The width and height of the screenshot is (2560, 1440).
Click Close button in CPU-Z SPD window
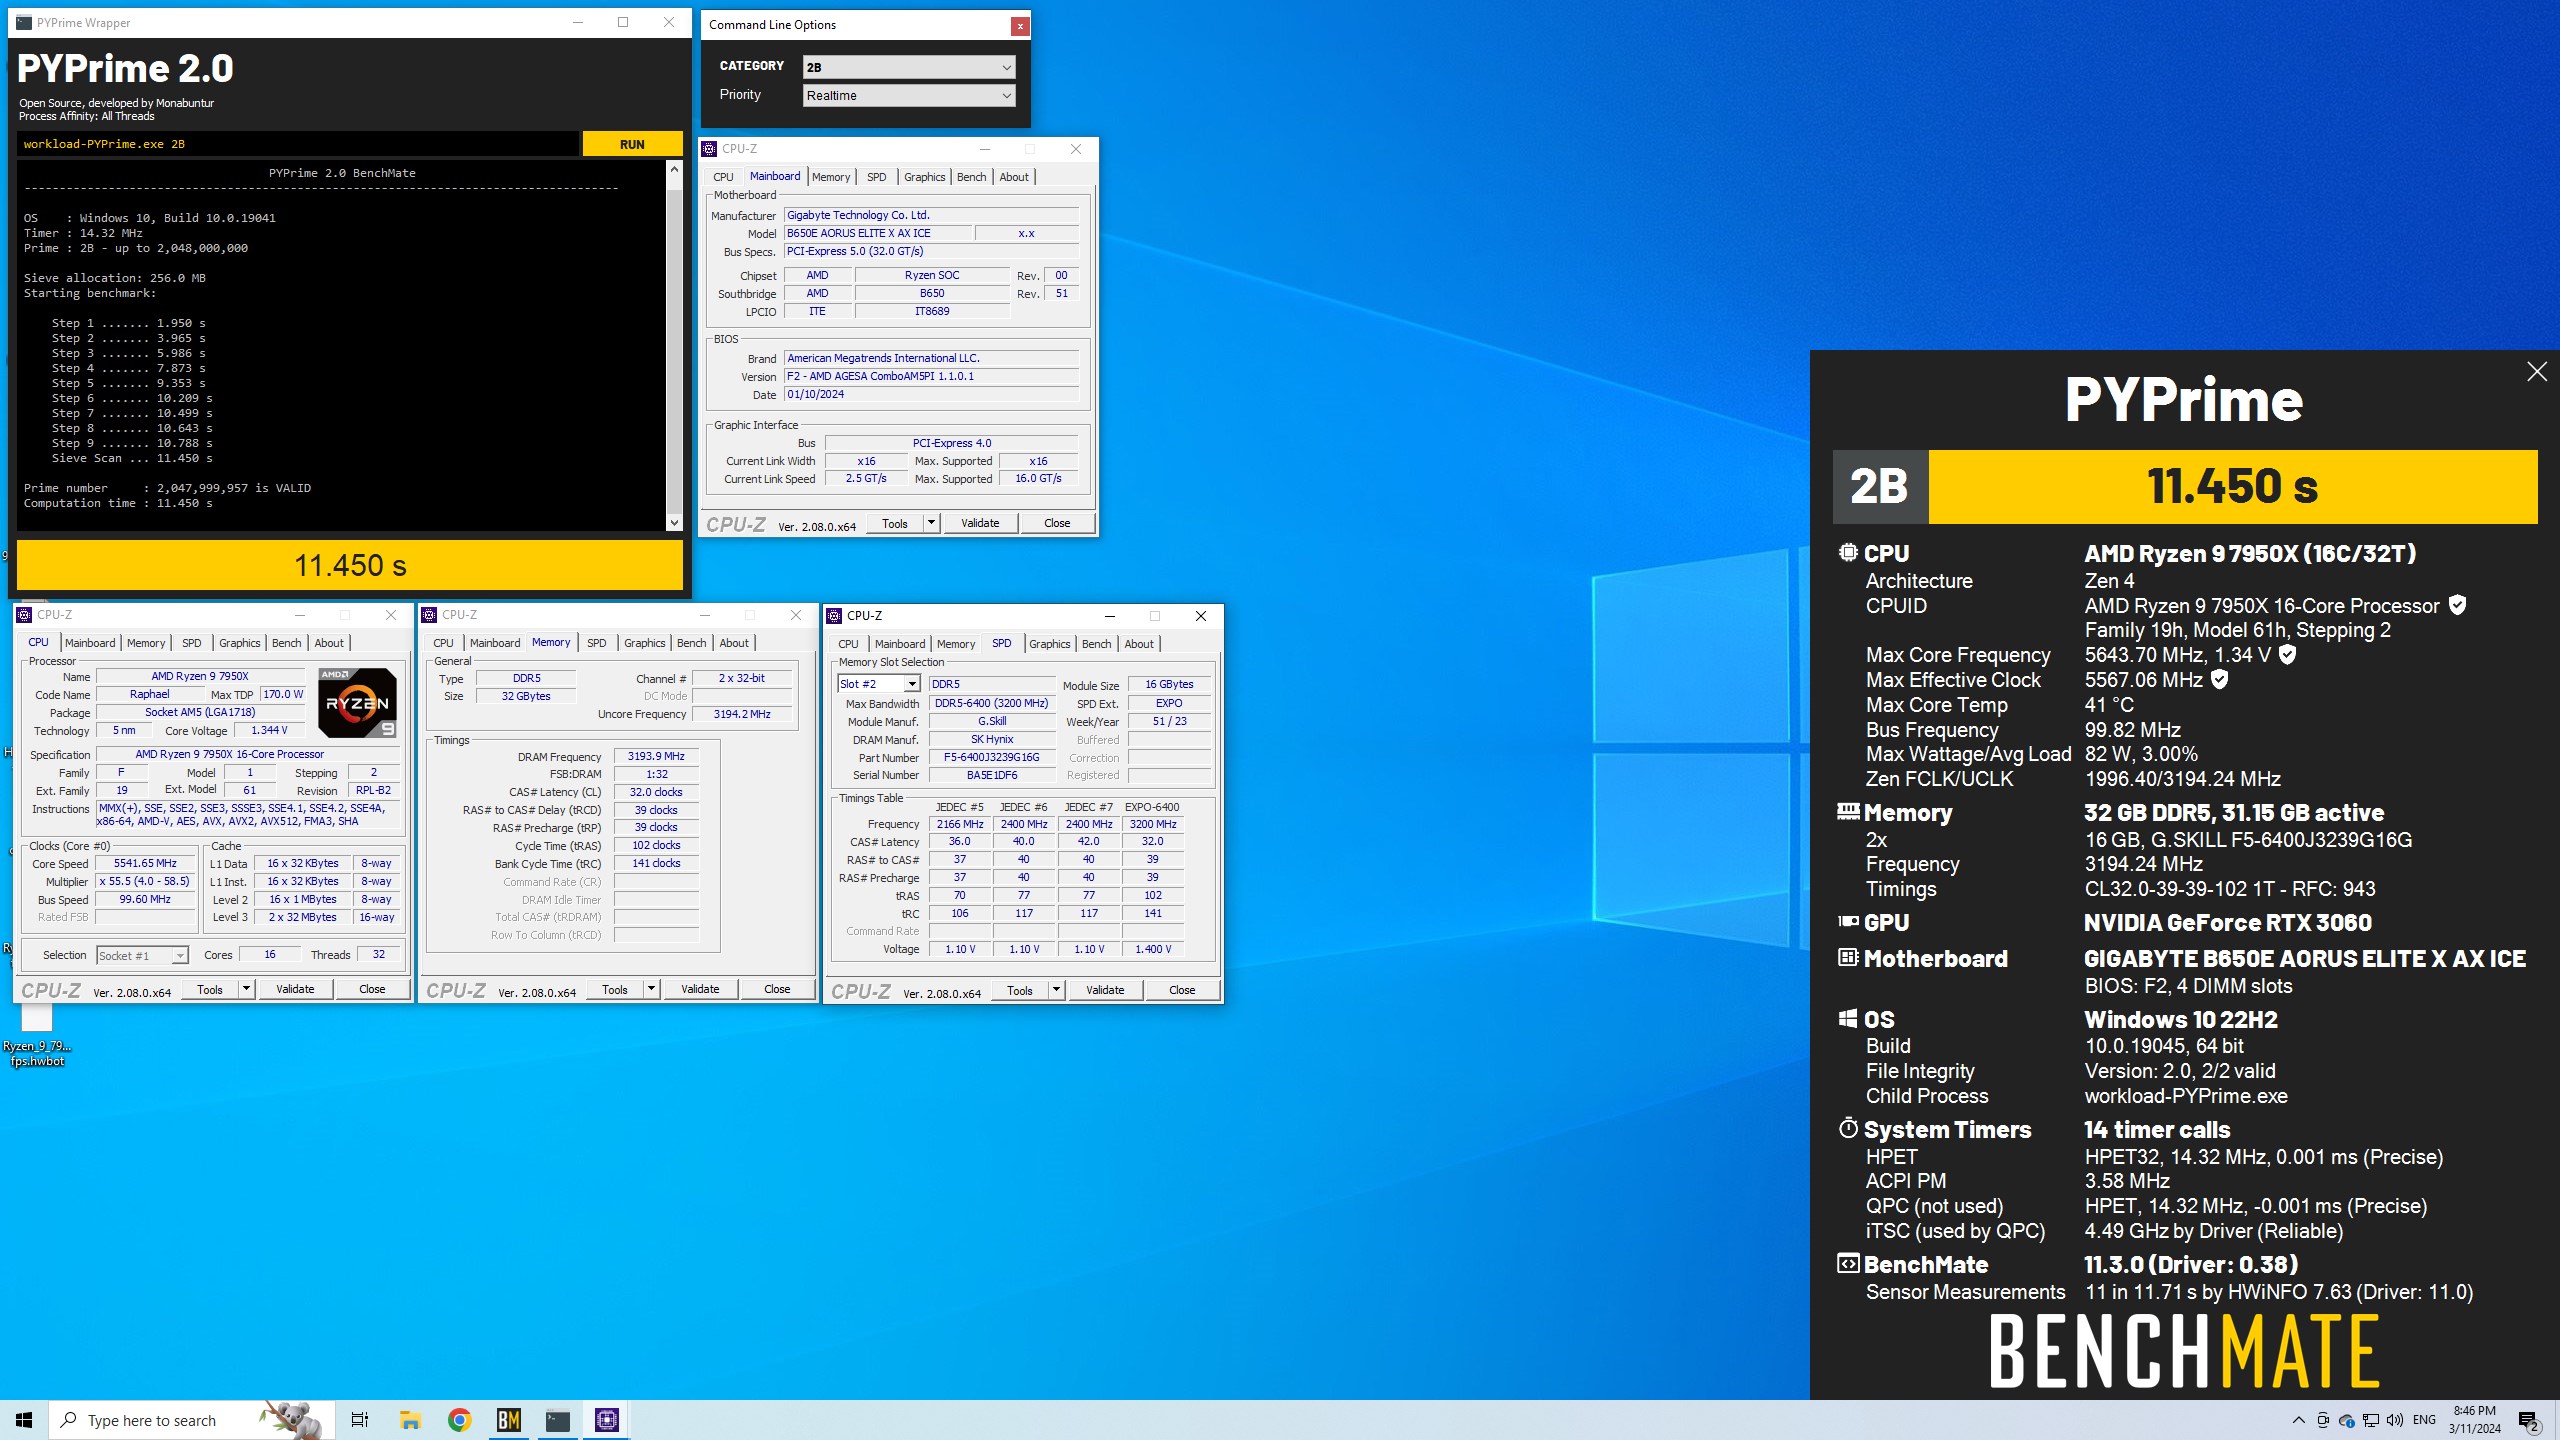(1182, 990)
